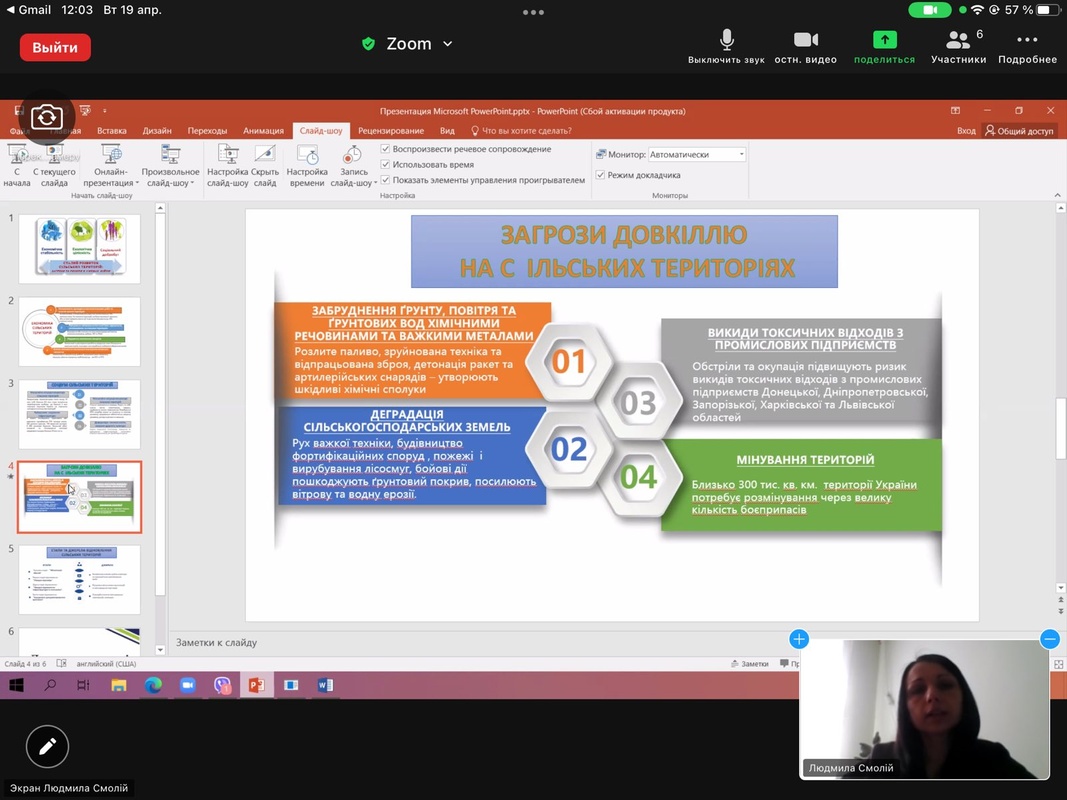Collapse the PowerPoint ribbon
Viewport: 1067px width, 800px height.
coord(1057,195)
